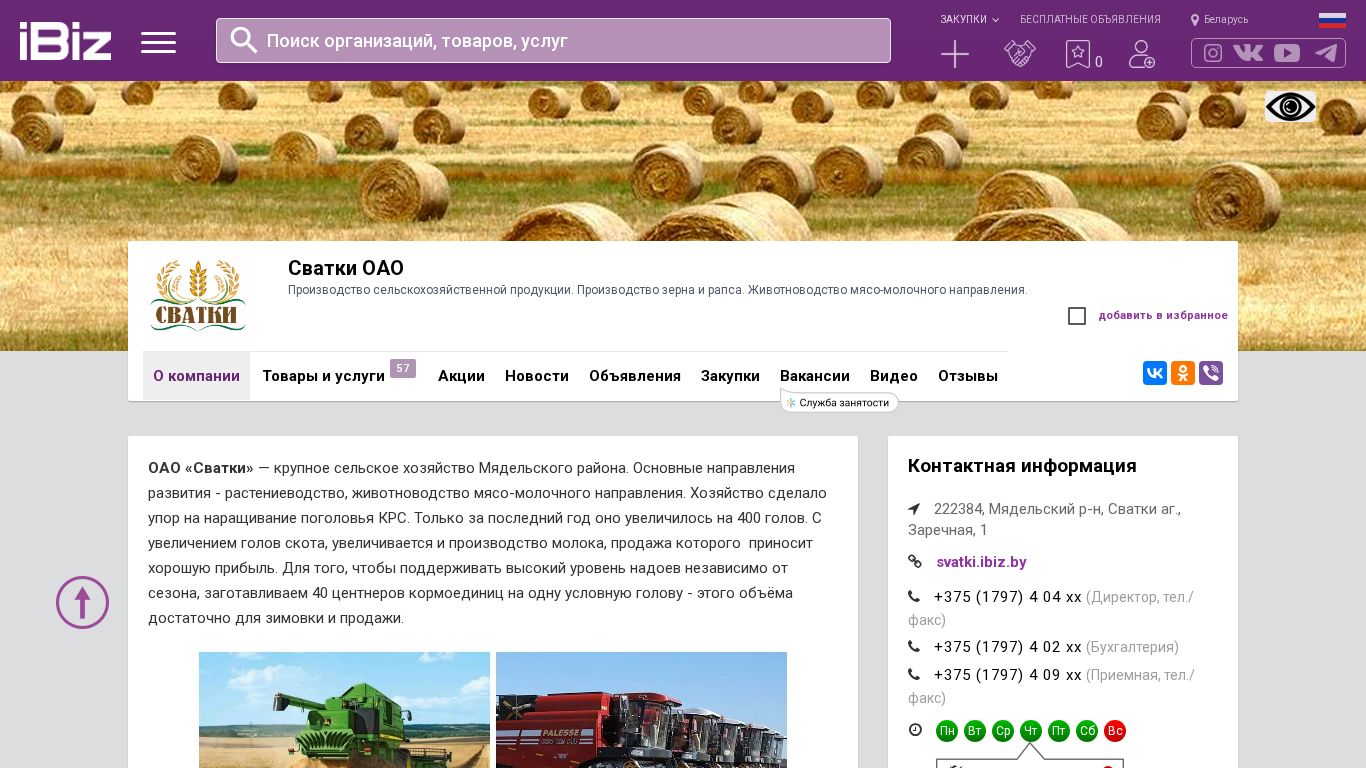Select the Чт working day circle
The image size is (1366, 768).
coord(1031,731)
